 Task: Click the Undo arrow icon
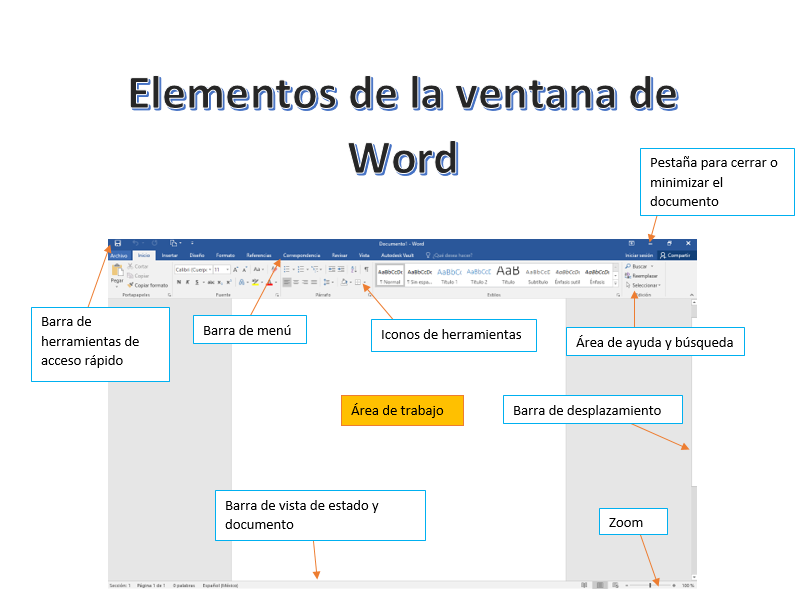click(x=136, y=243)
